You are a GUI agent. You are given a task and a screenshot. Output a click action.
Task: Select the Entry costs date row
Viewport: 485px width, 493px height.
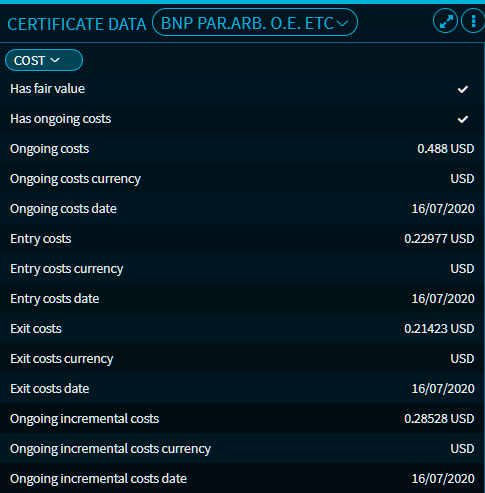(x=242, y=298)
